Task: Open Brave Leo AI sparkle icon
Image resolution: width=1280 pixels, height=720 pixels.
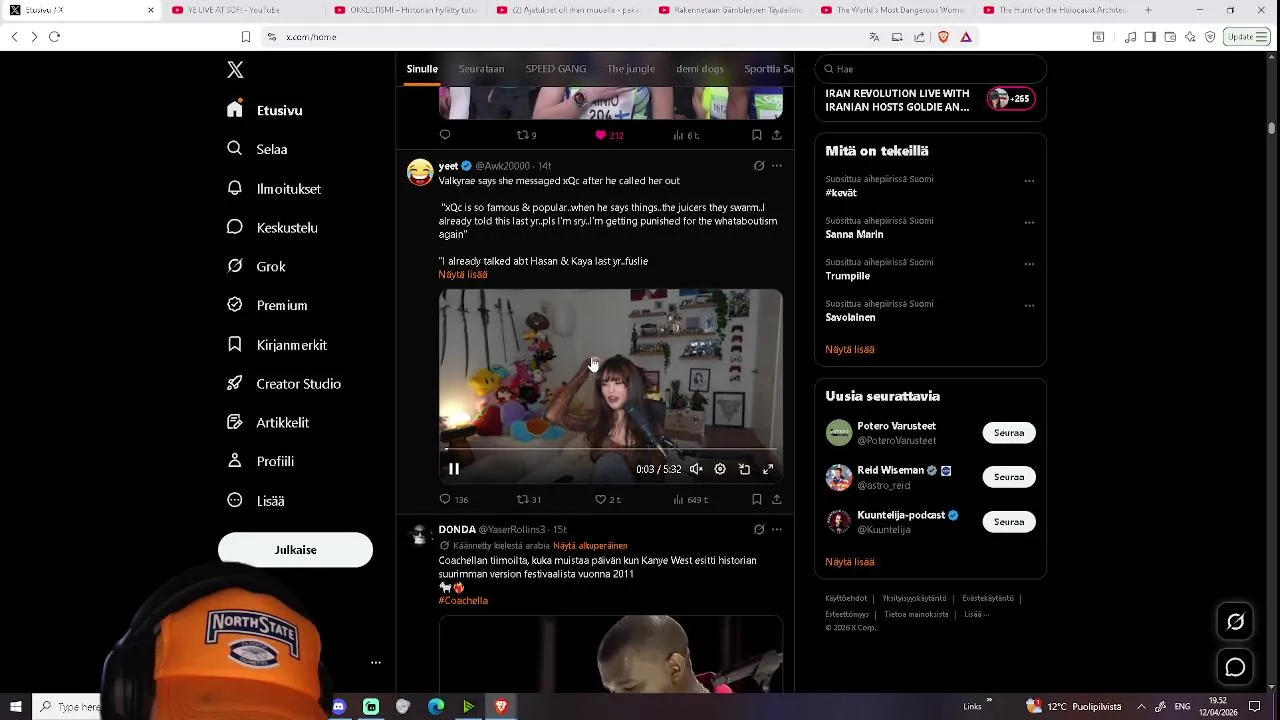Action: (1190, 37)
